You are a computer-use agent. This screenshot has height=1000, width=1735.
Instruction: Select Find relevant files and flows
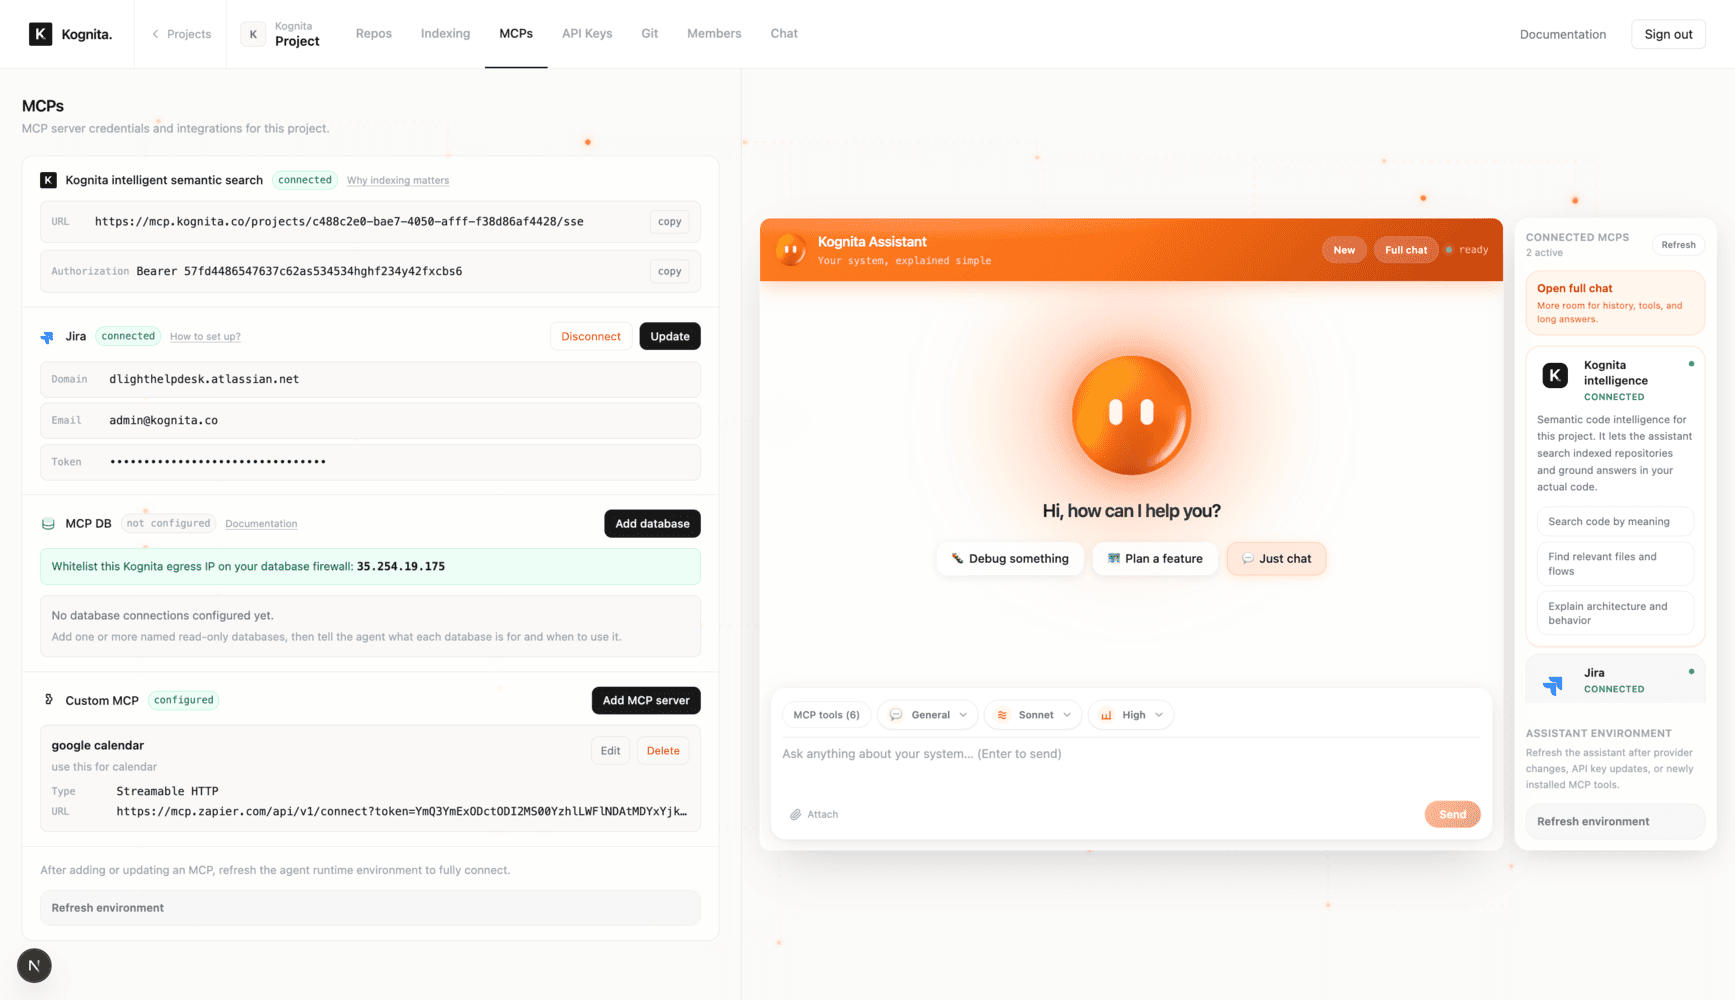click(x=1615, y=564)
